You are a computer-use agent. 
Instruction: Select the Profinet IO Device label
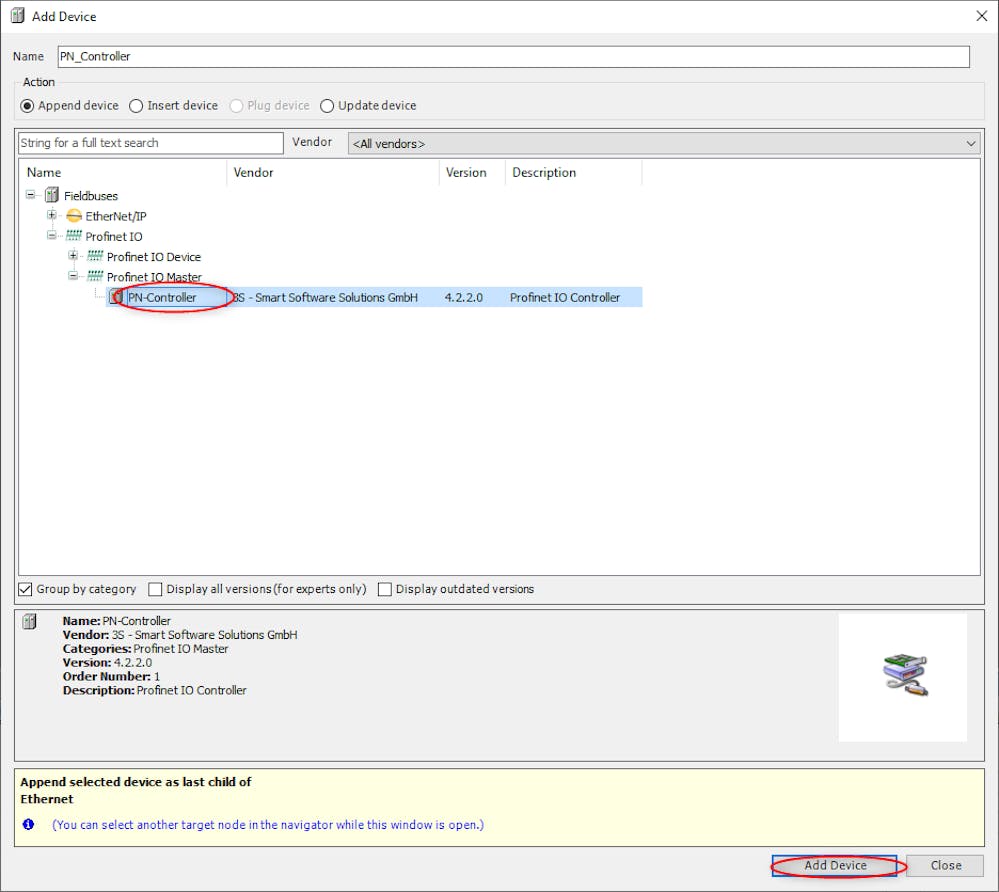[x=154, y=257]
